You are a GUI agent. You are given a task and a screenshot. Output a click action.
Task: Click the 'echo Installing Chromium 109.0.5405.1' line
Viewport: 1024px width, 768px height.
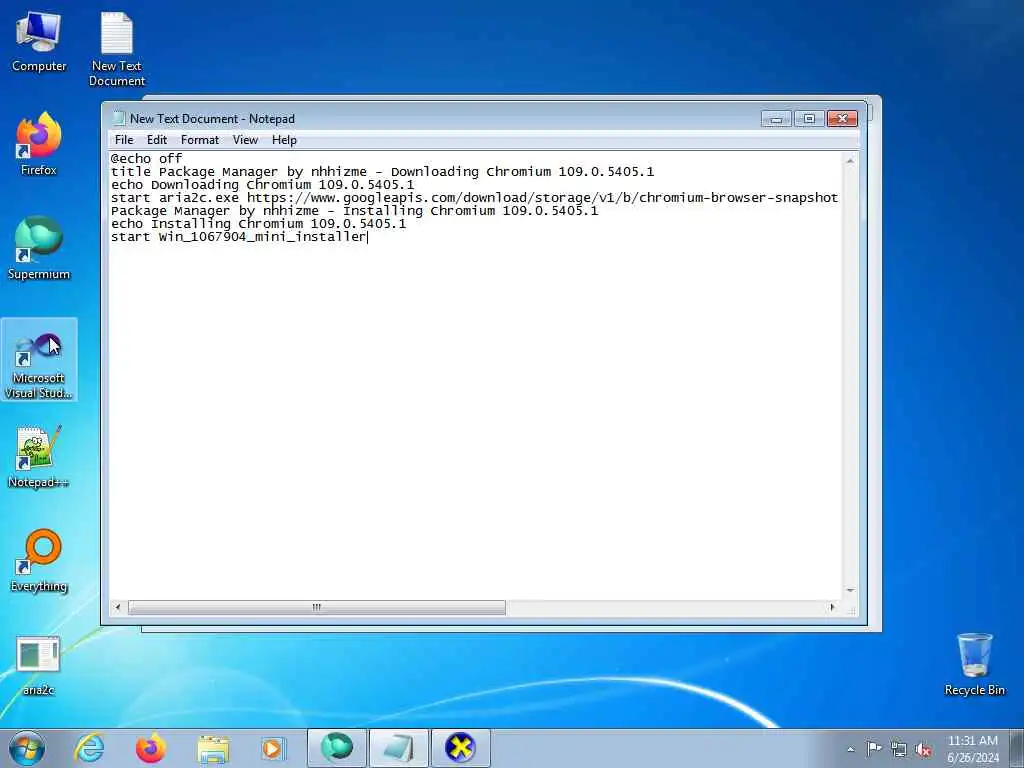pos(258,224)
